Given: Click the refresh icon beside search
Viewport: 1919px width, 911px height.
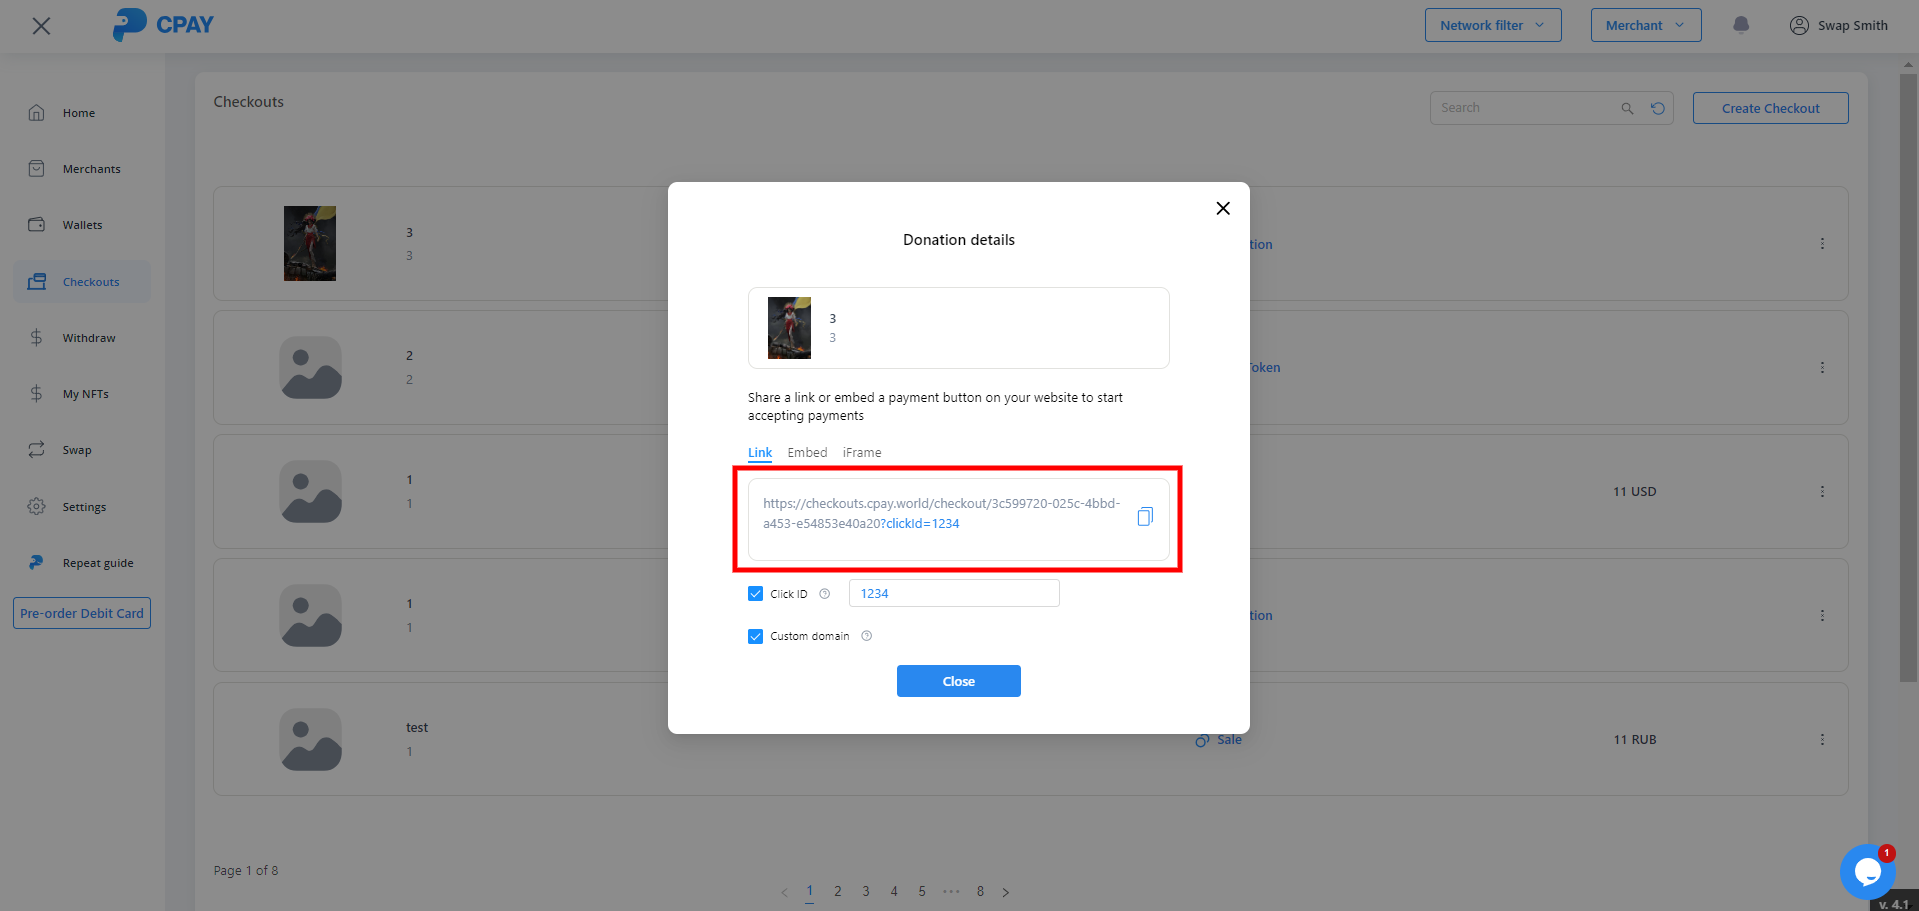Looking at the screenshot, I should tap(1658, 108).
